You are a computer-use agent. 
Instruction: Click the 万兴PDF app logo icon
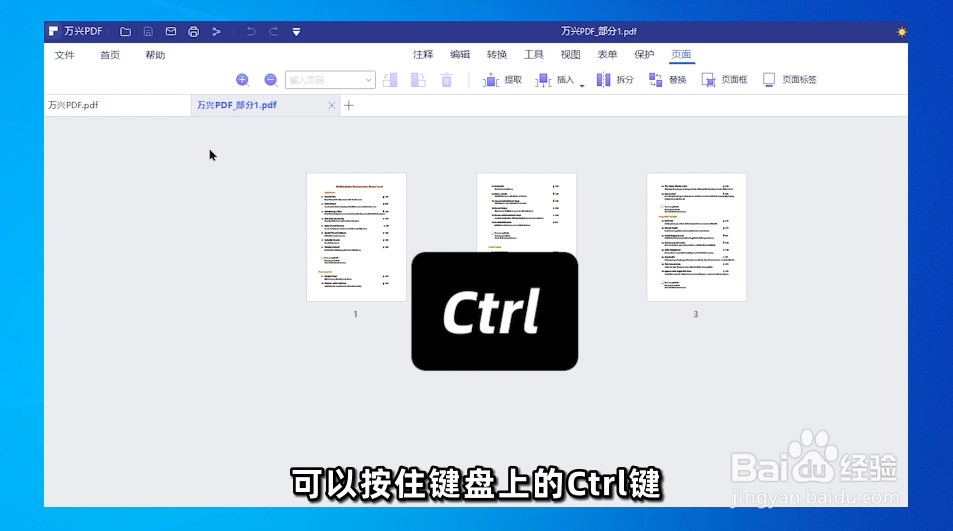pos(53,31)
